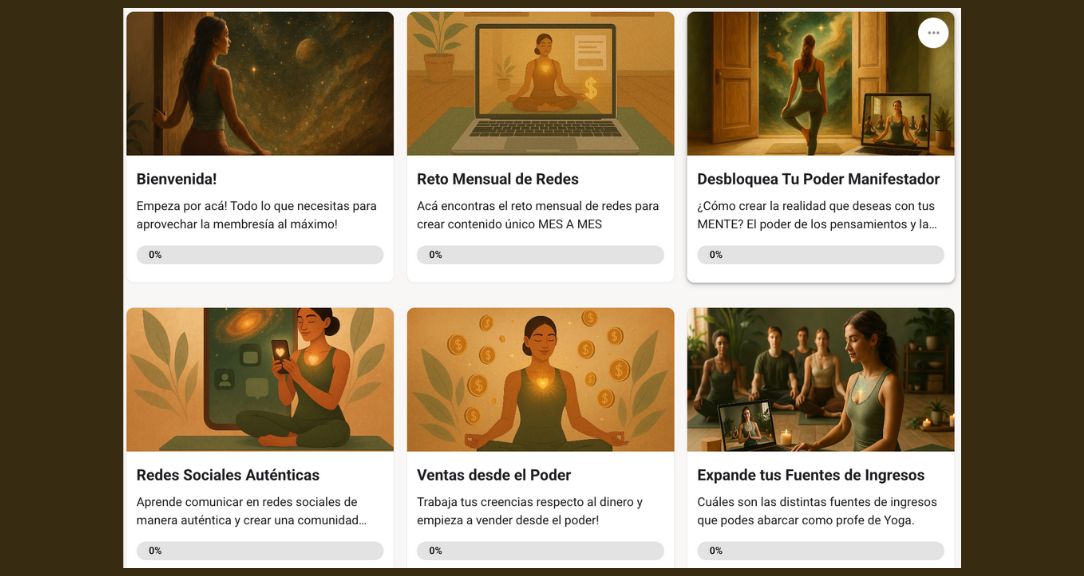This screenshot has height=576, width=1084.
Task: Click the Redes Sociales Auténticas title
Action: 228,475
